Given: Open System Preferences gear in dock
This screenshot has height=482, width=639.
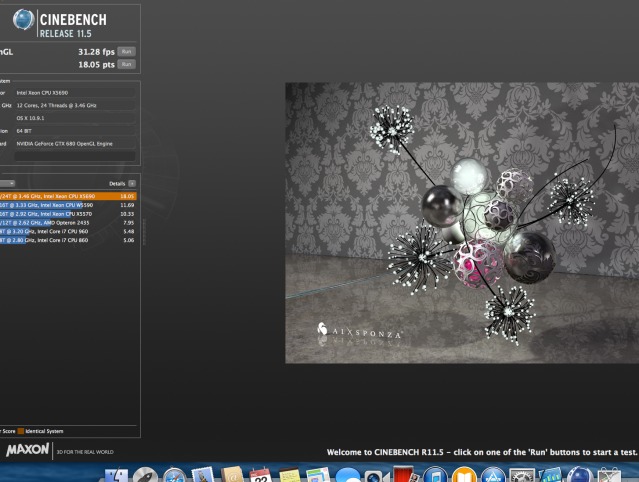Looking at the screenshot, I should tap(522, 475).
